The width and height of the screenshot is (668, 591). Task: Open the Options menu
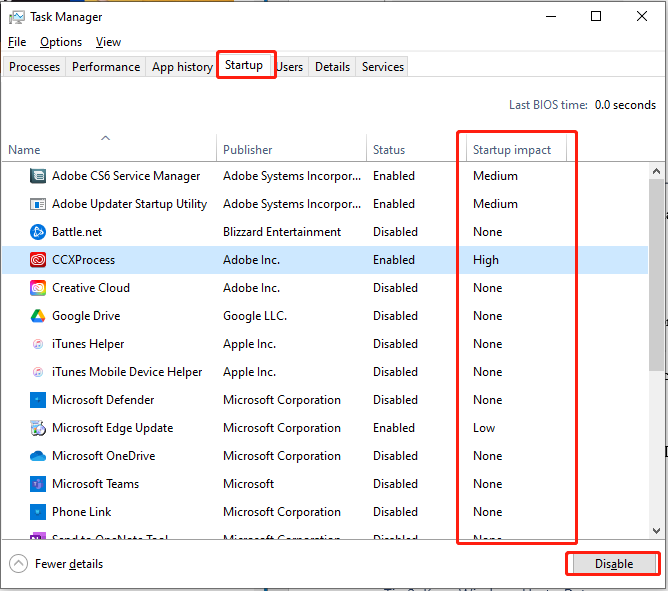pos(61,42)
